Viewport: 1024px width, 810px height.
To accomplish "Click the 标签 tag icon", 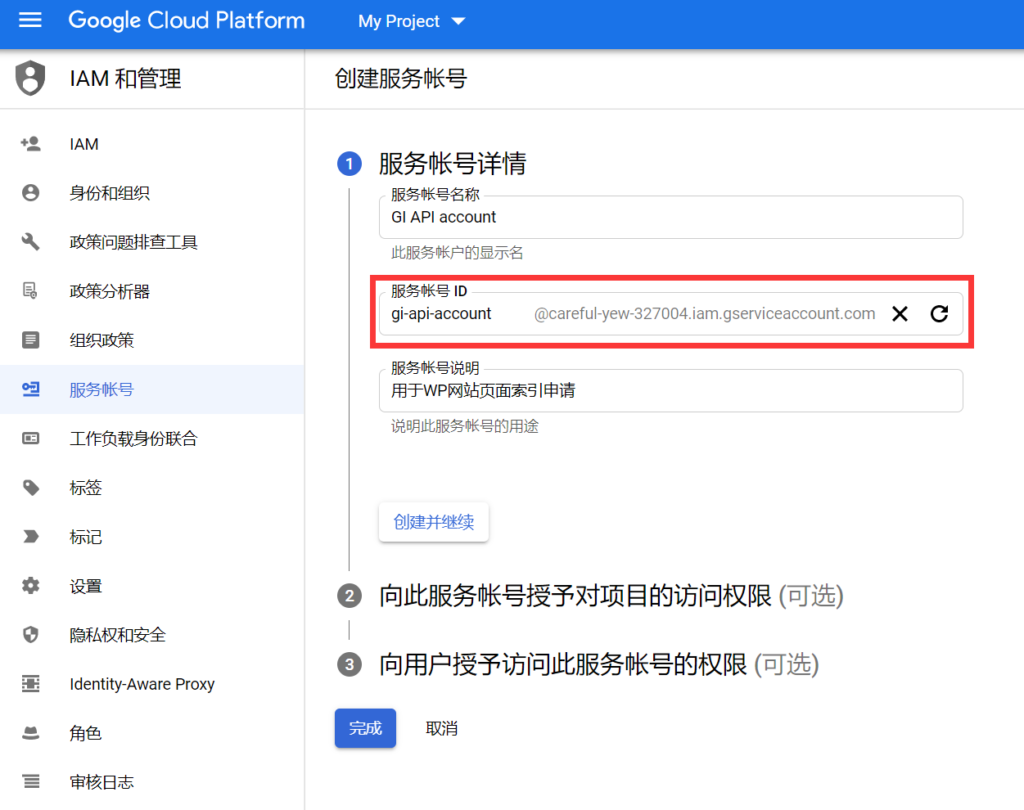I will pyautogui.click(x=31, y=488).
